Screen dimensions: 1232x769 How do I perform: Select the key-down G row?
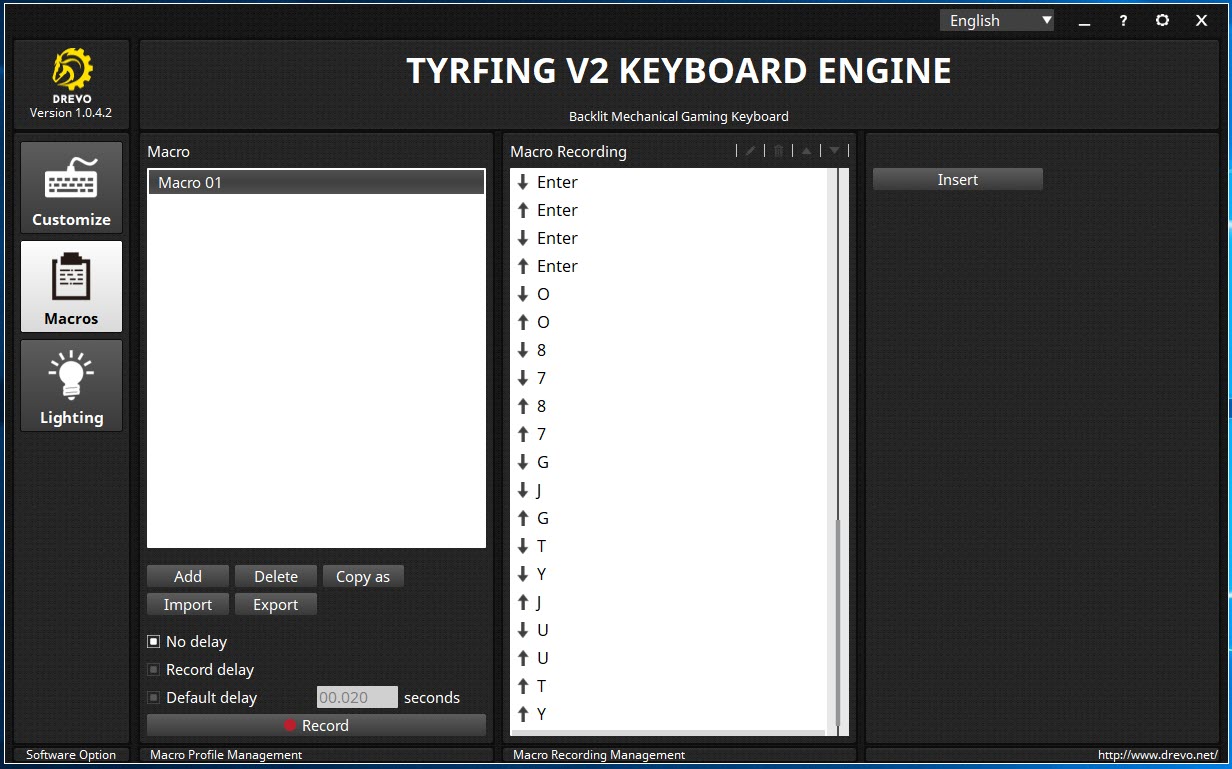(x=670, y=462)
